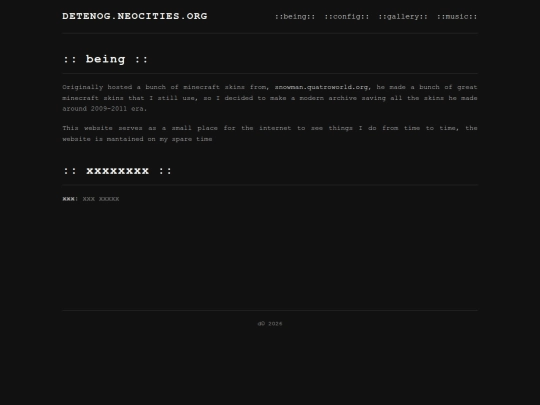Open the ::music:: nav link
The height and width of the screenshot is (405, 540).
(x=457, y=17)
